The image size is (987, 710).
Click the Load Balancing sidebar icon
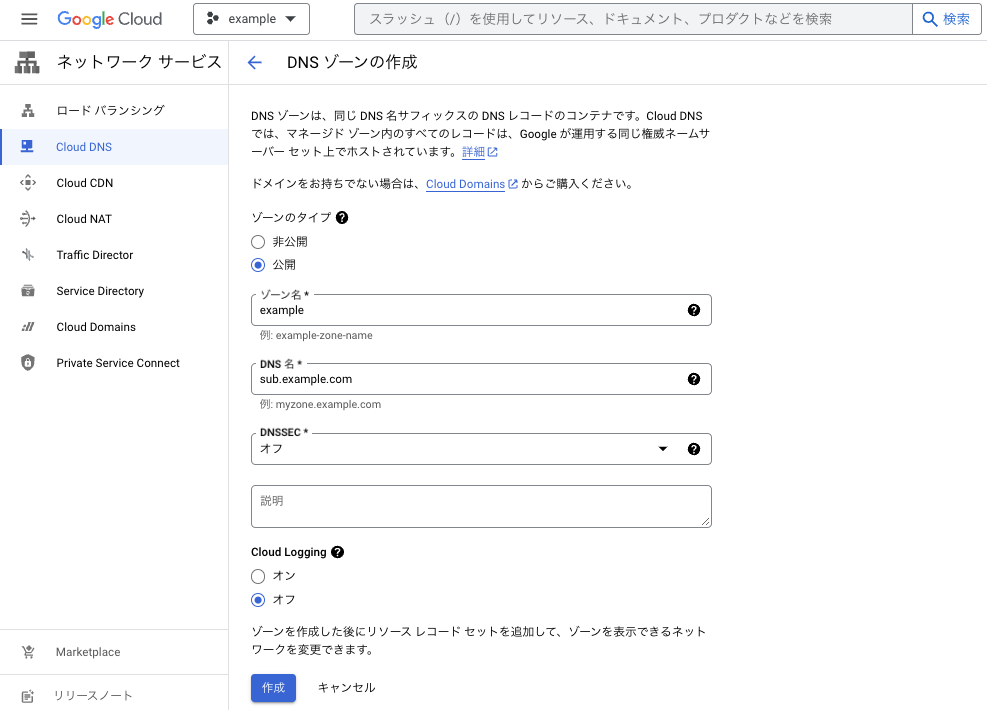pyautogui.click(x=28, y=111)
